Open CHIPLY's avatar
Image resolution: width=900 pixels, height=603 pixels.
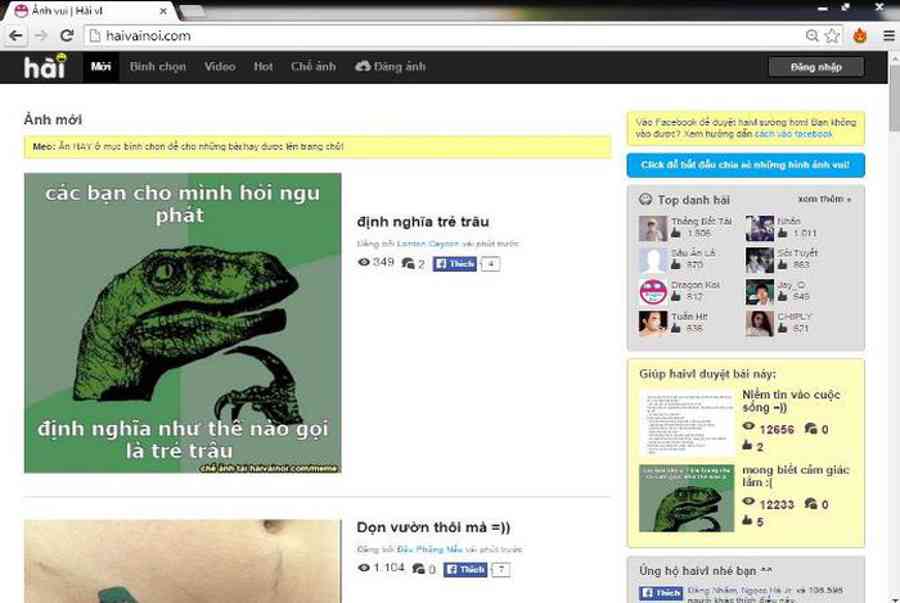[759, 323]
